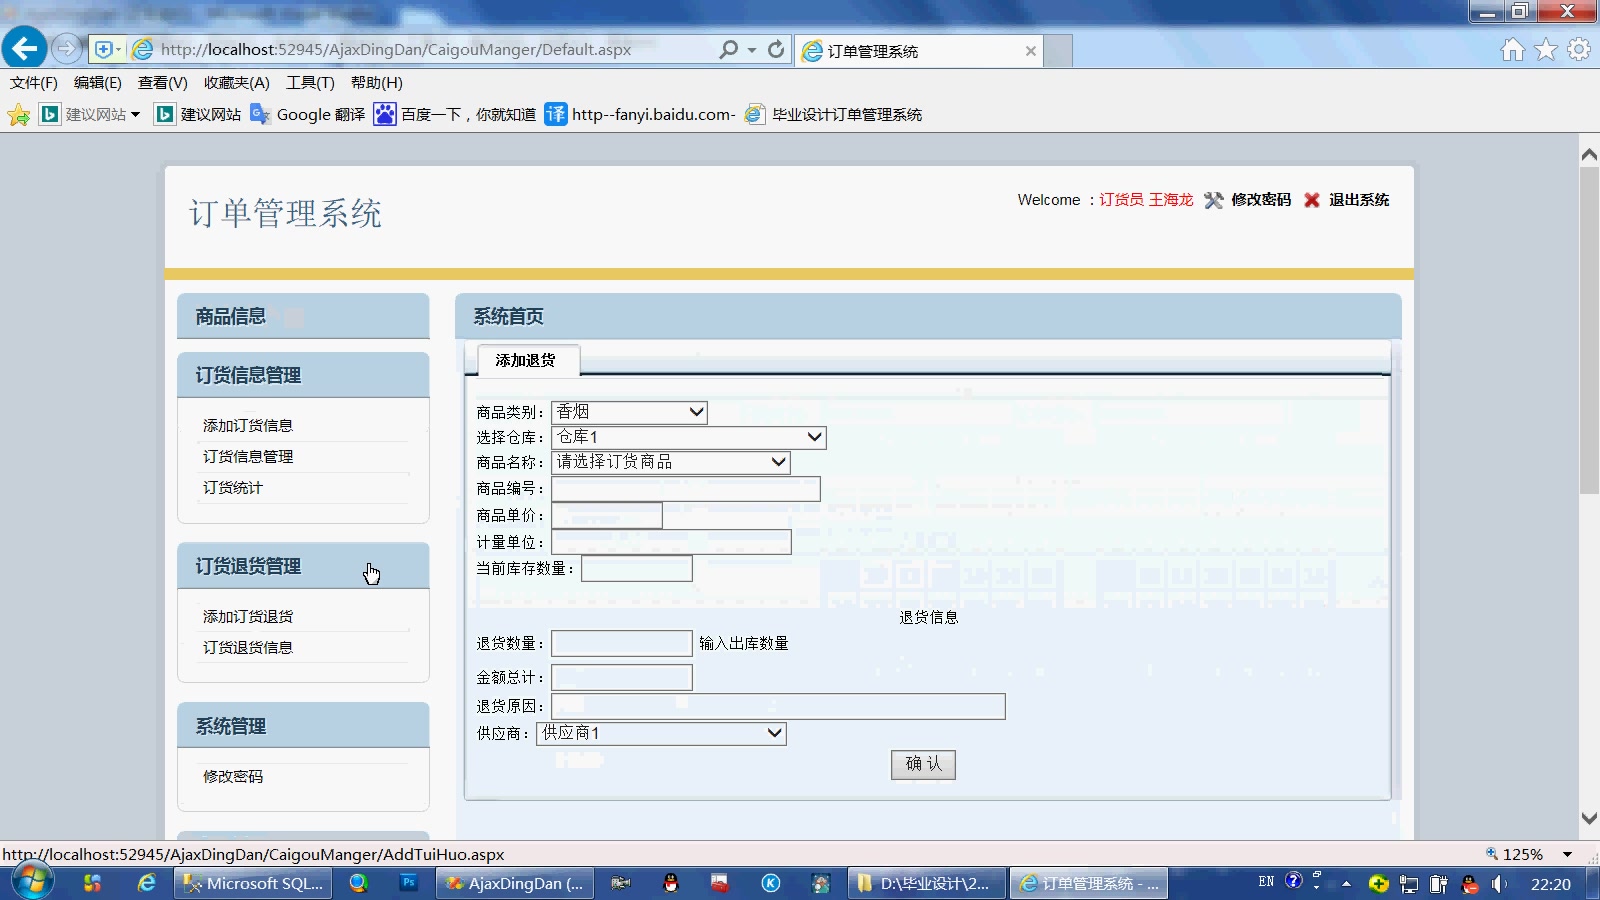Click the 退货原因 input field
The width and height of the screenshot is (1600, 900).
(x=778, y=707)
